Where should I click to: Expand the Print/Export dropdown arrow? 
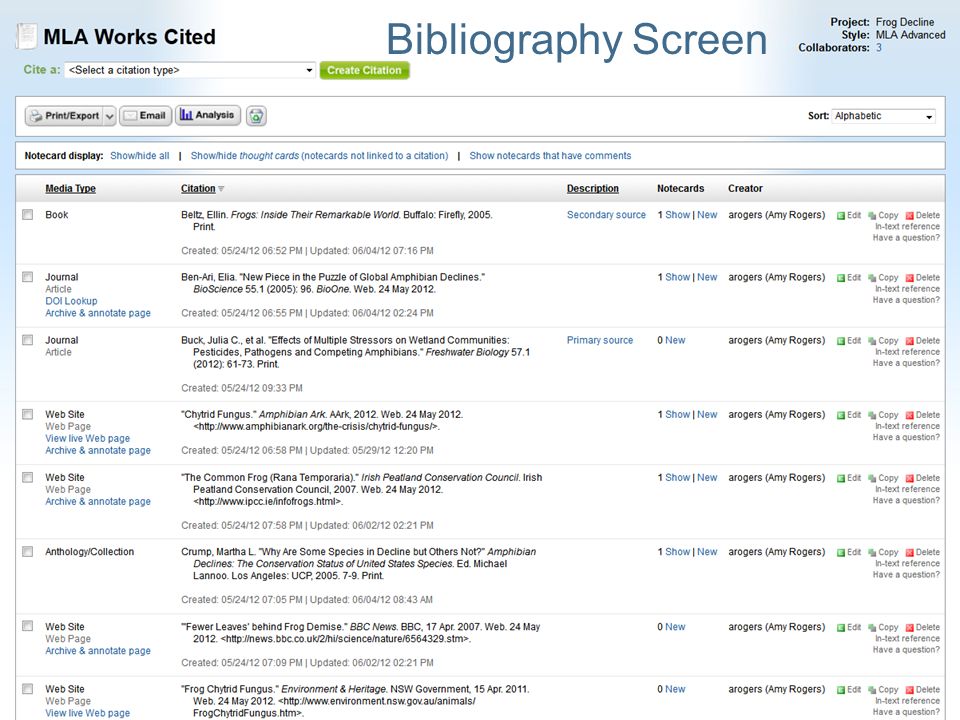tap(110, 116)
